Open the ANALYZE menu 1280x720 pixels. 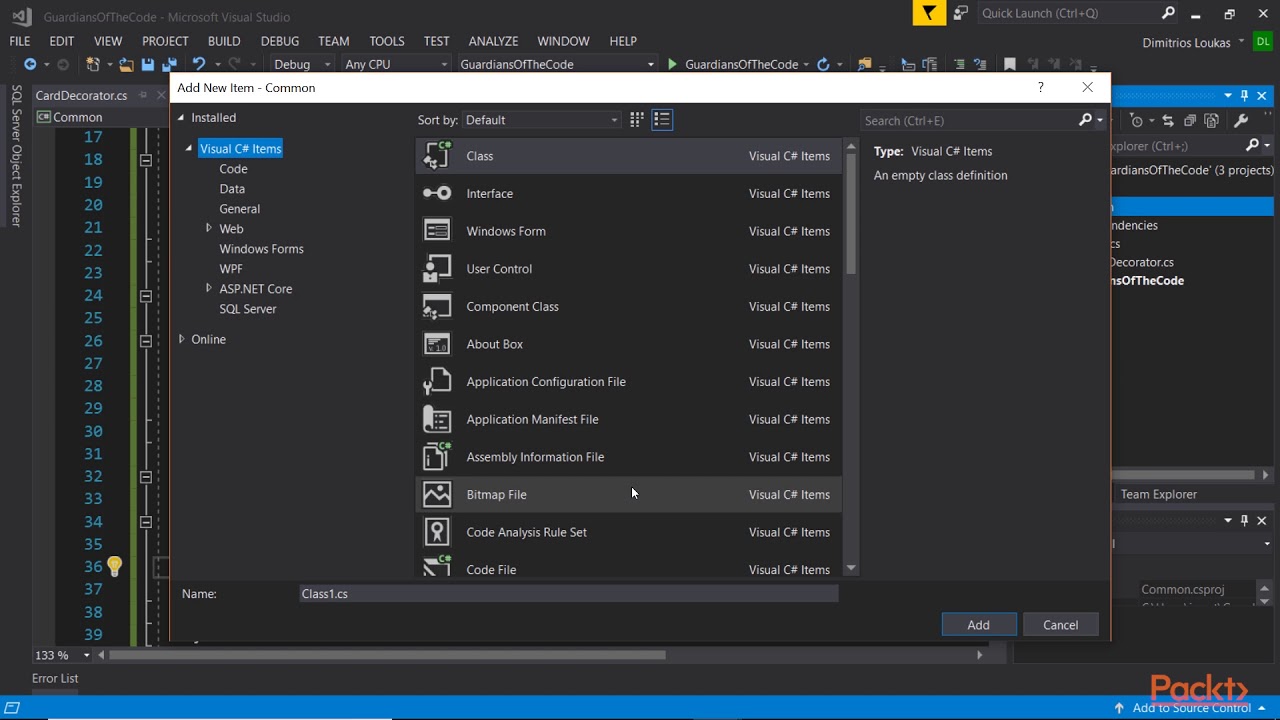(x=493, y=41)
